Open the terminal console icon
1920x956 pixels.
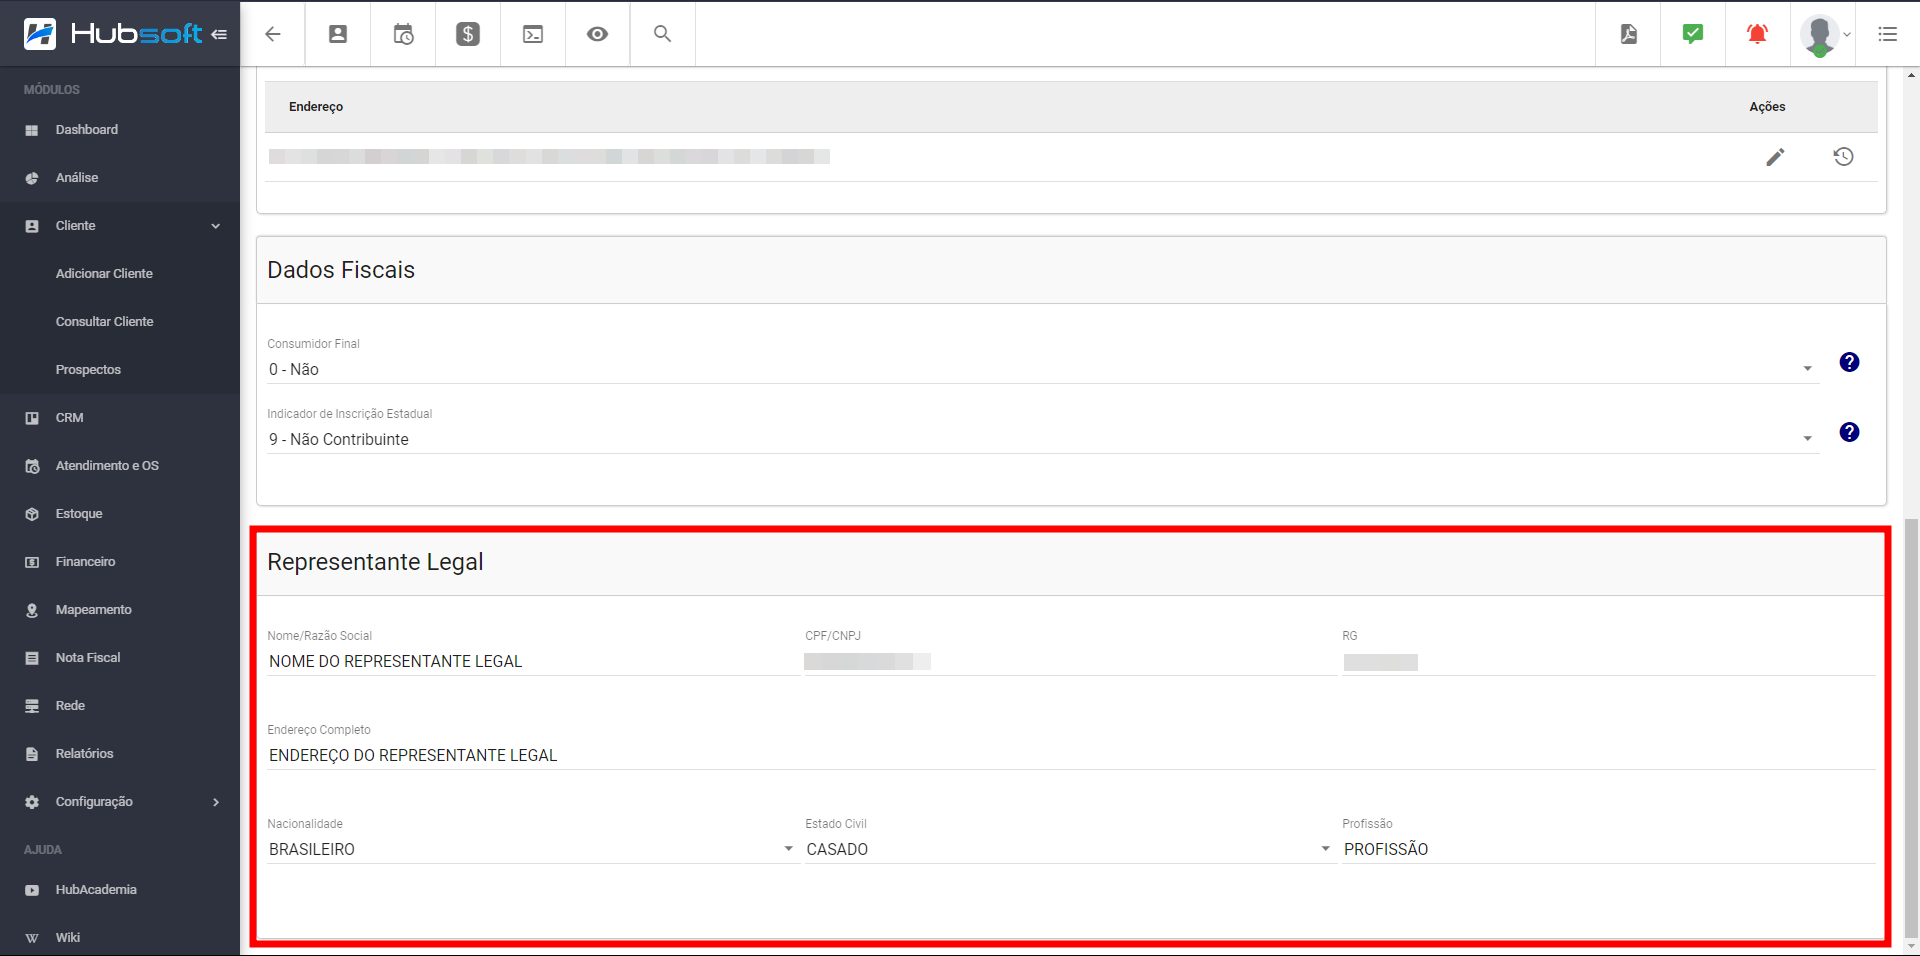(533, 34)
